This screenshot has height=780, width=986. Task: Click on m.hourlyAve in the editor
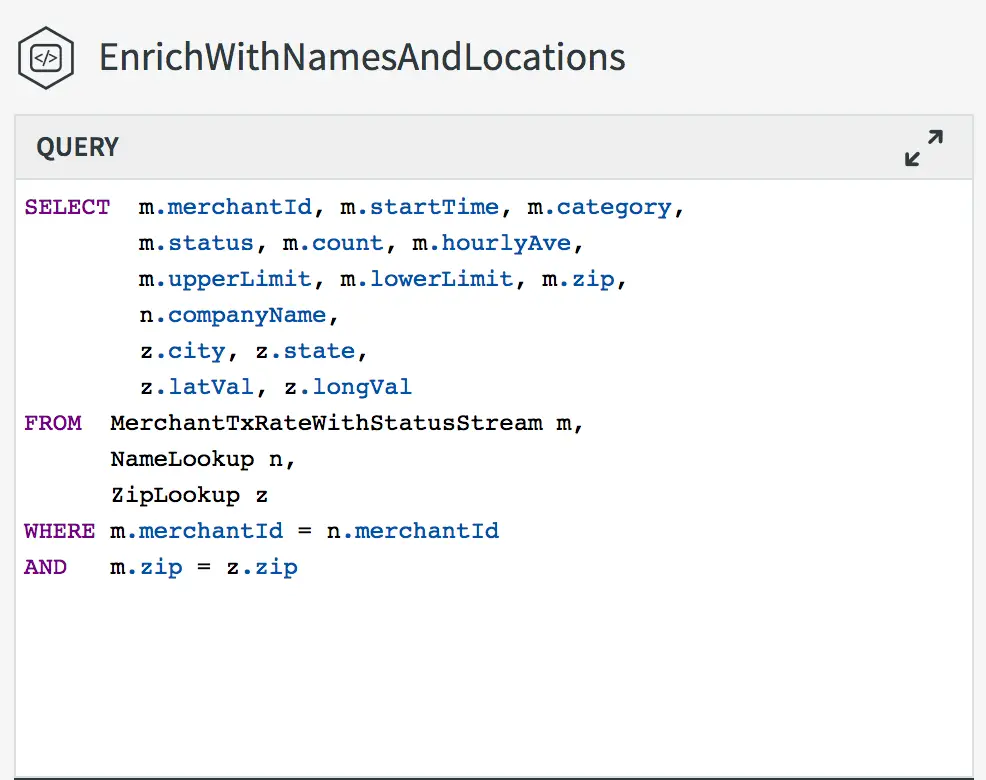(491, 244)
